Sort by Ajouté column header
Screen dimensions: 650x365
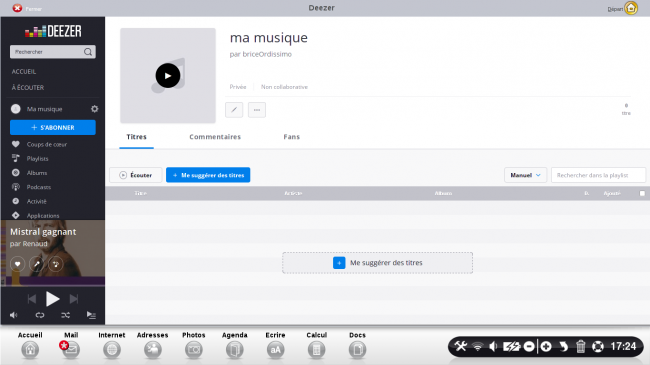612,193
